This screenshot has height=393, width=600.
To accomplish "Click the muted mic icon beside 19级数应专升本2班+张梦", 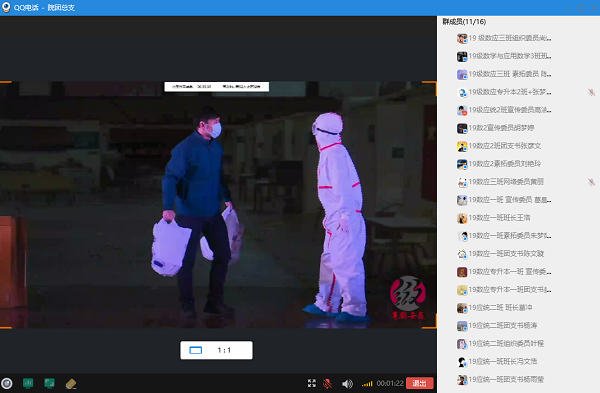I will pos(591,92).
